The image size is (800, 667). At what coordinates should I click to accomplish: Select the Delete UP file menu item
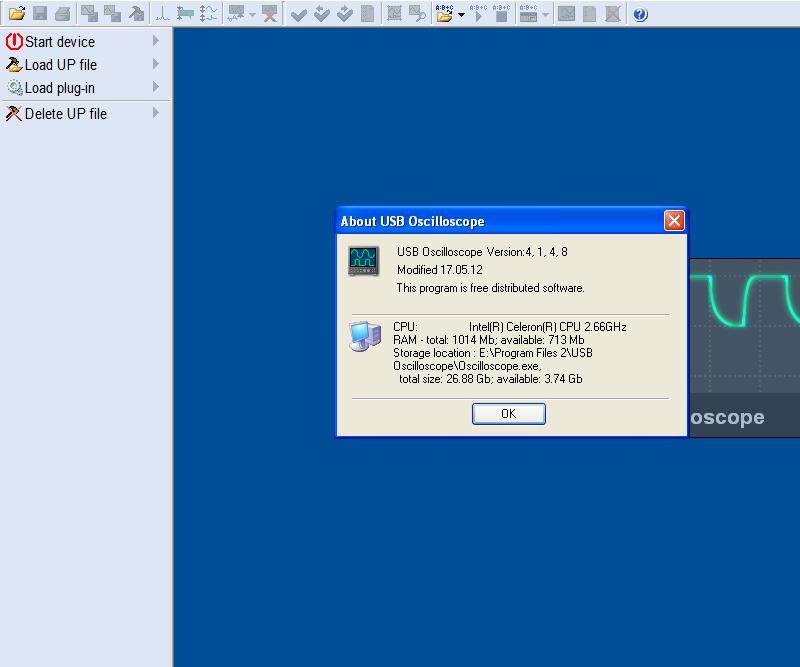(x=86, y=113)
